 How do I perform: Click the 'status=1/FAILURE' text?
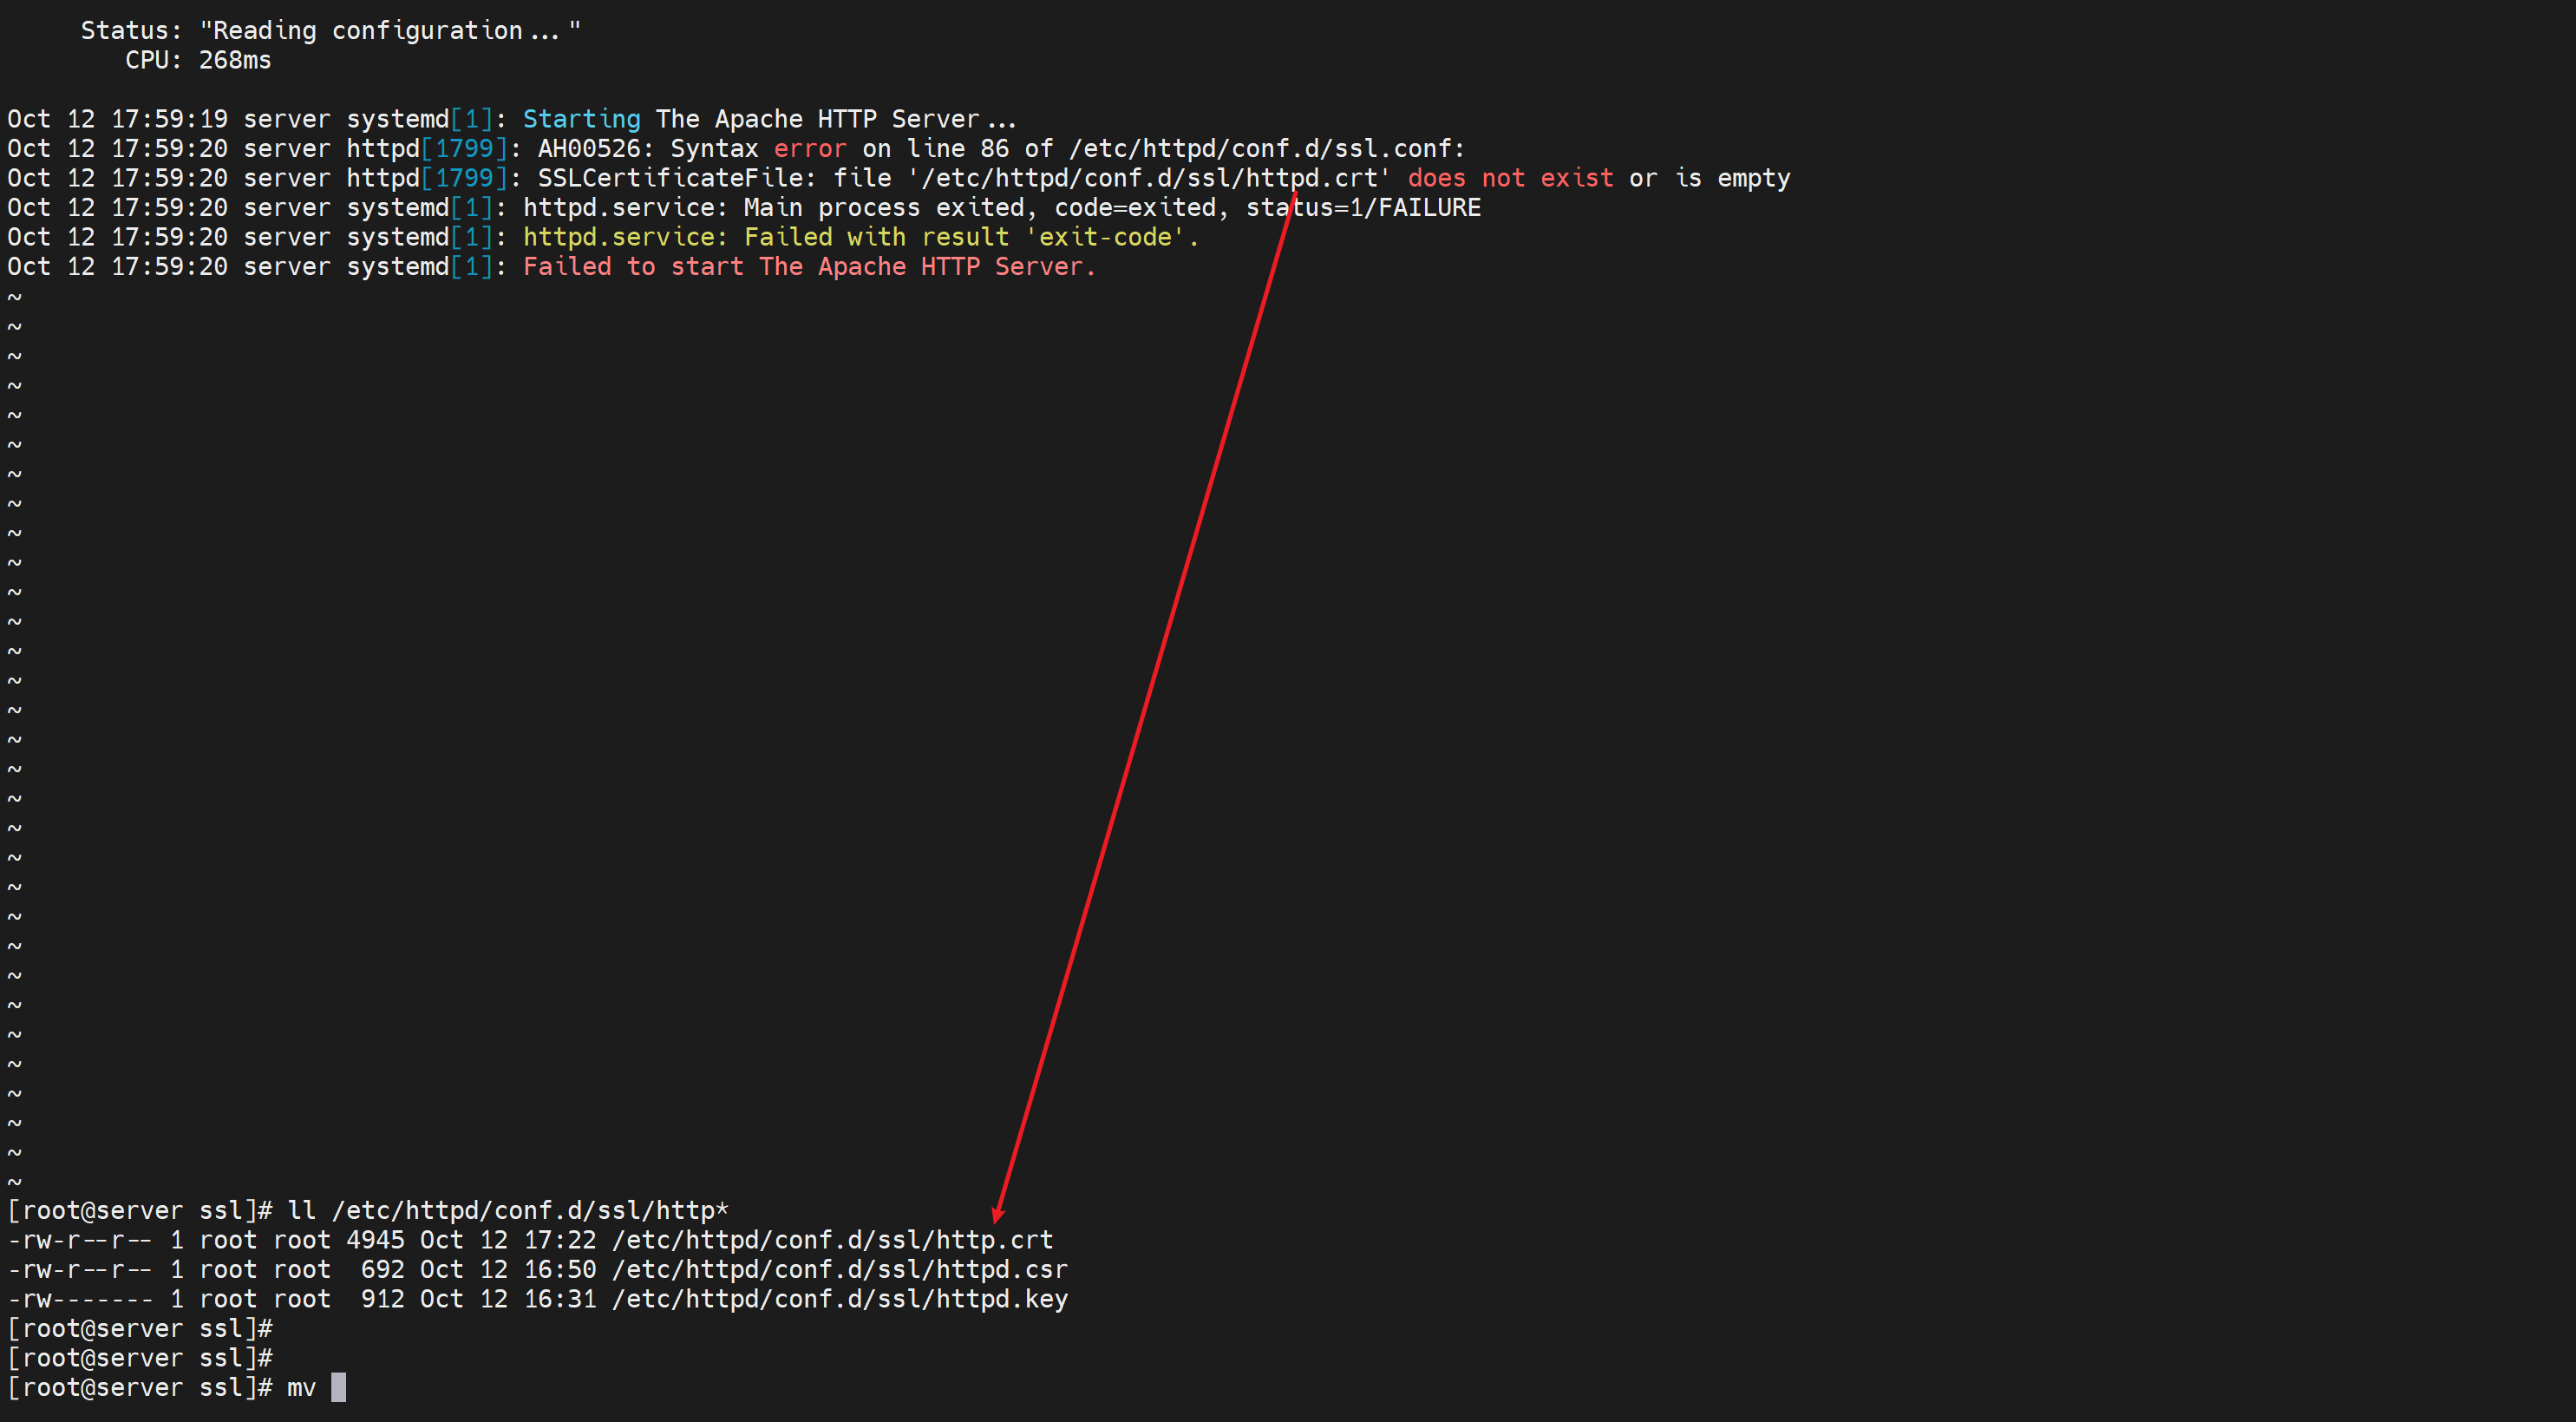click(1363, 208)
